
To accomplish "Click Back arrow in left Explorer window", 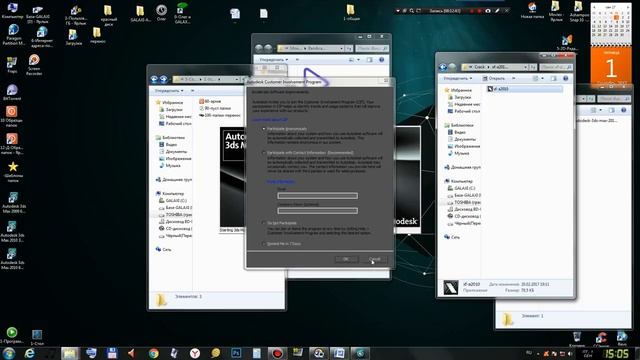I will point(154,79).
